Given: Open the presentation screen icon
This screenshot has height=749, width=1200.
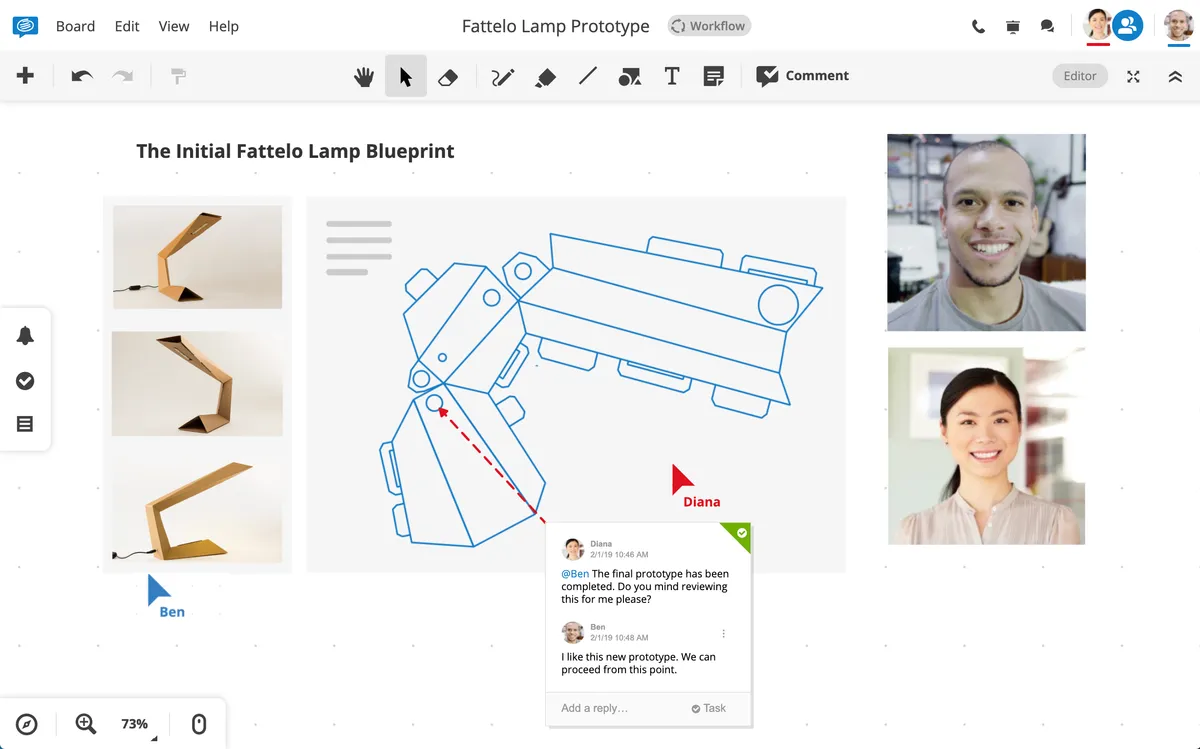Looking at the screenshot, I should click(1013, 26).
